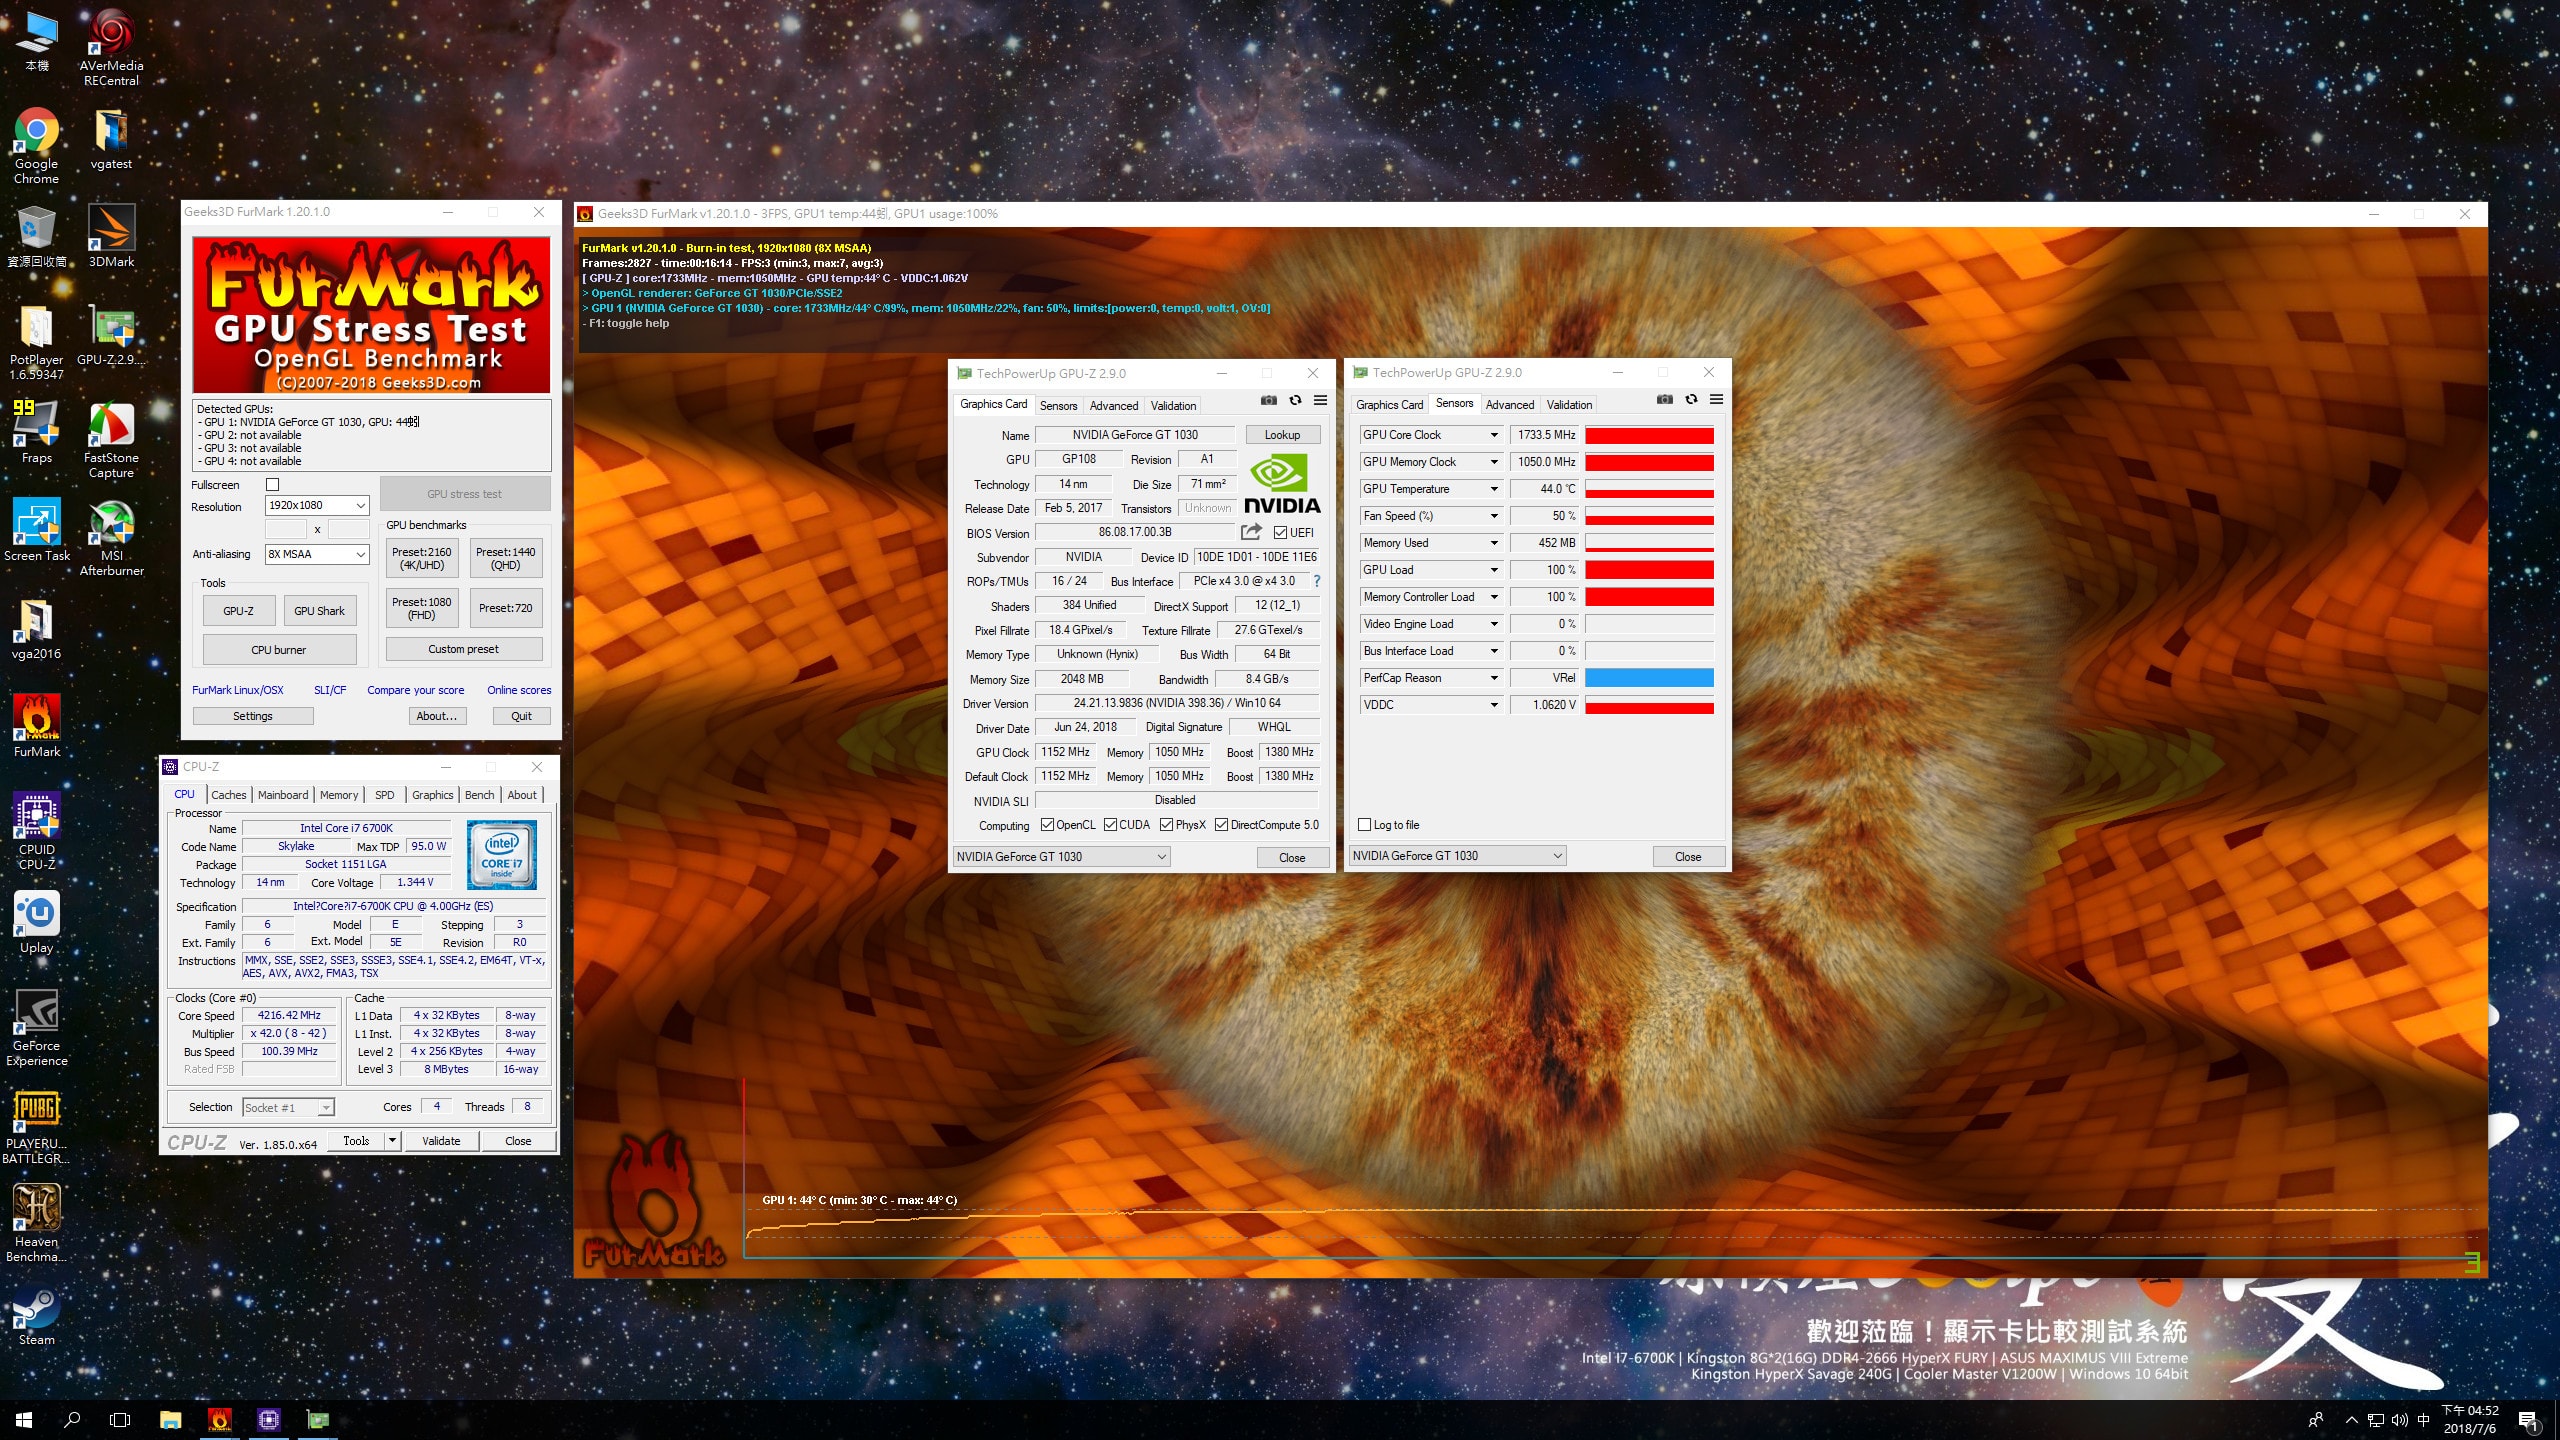Expand GPU Temperature sensor dropdown
This screenshot has width=2560, height=1440.
click(x=1494, y=489)
